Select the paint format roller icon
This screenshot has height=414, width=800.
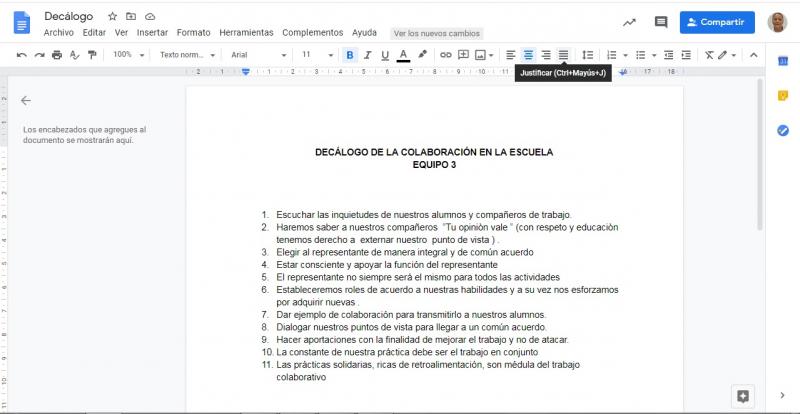point(92,55)
